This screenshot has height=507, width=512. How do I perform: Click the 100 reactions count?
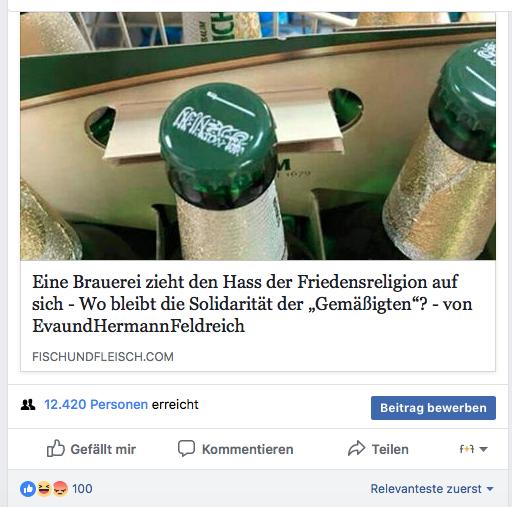[x=82, y=489]
